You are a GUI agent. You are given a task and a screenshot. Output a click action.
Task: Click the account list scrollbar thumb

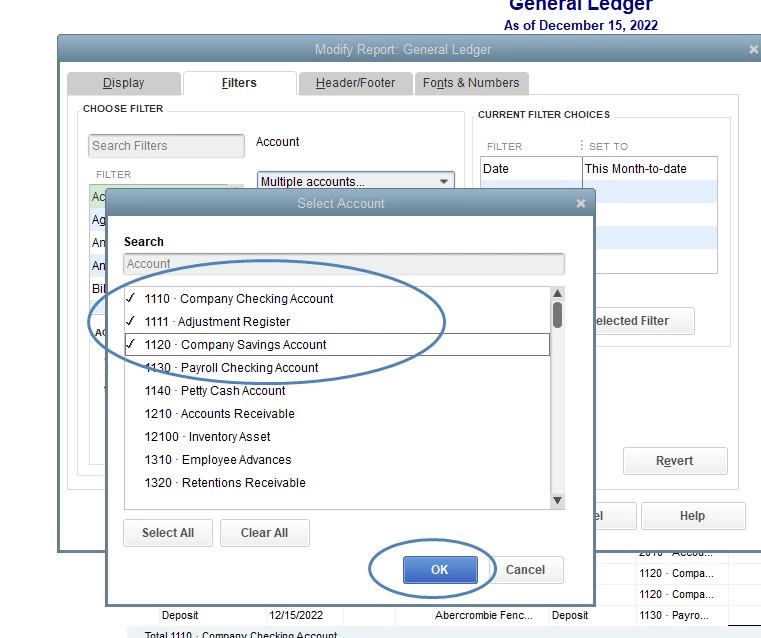point(557,315)
